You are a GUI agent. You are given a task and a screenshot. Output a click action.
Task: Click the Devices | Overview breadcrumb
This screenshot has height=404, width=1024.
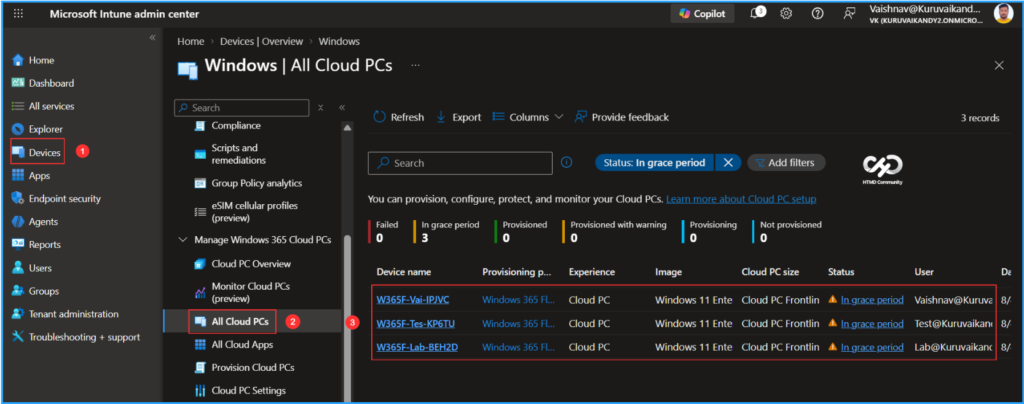[x=261, y=41]
